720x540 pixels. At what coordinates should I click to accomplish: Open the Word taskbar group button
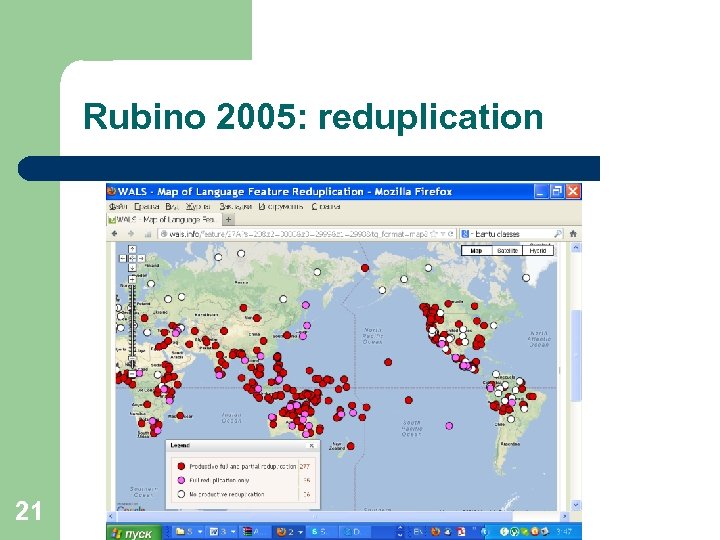(219, 532)
